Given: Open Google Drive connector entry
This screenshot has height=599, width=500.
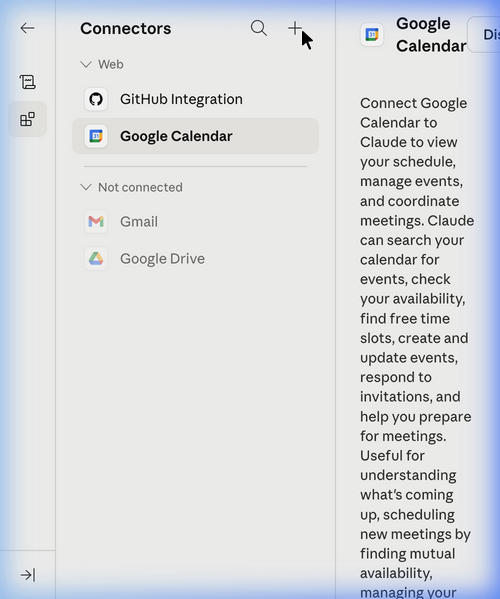Looking at the screenshot, I should tap(195, 259).
